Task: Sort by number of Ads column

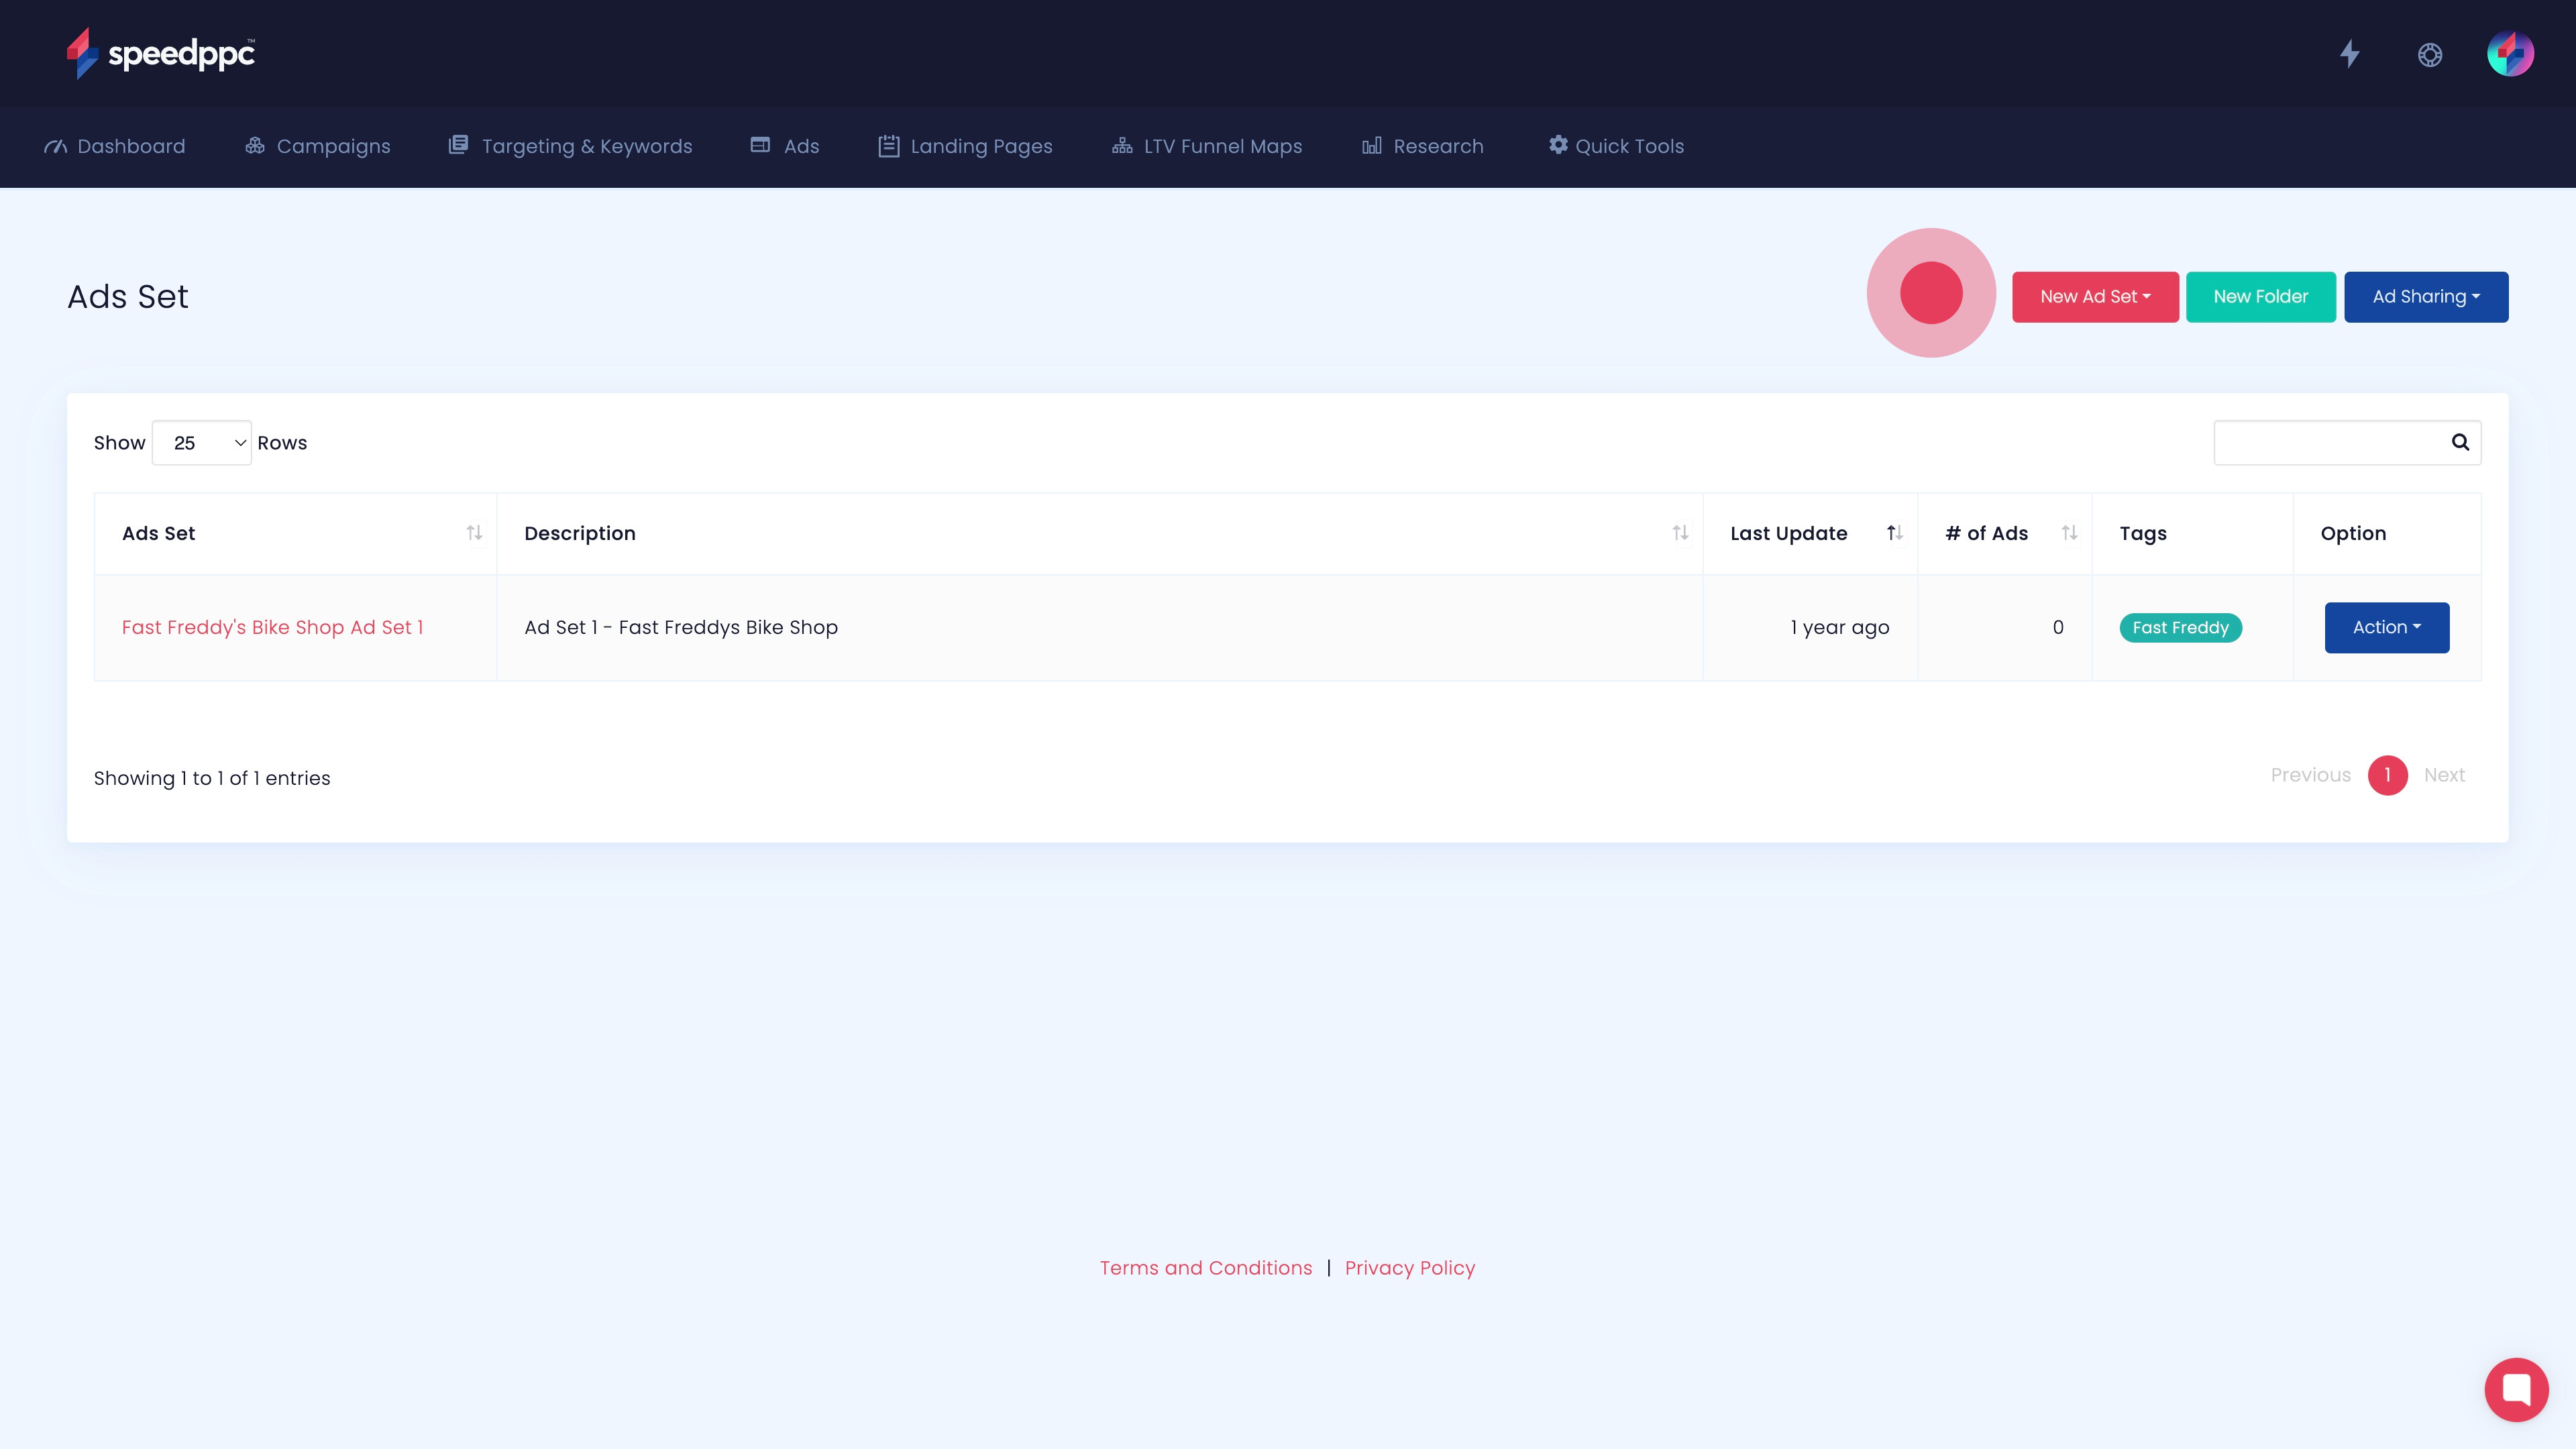Action: 2069,533
